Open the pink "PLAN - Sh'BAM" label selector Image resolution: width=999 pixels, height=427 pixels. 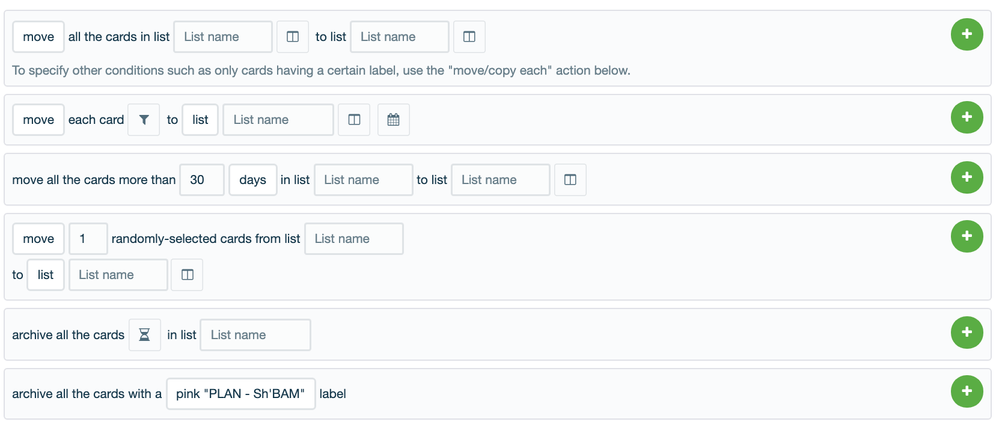[240, 394]
